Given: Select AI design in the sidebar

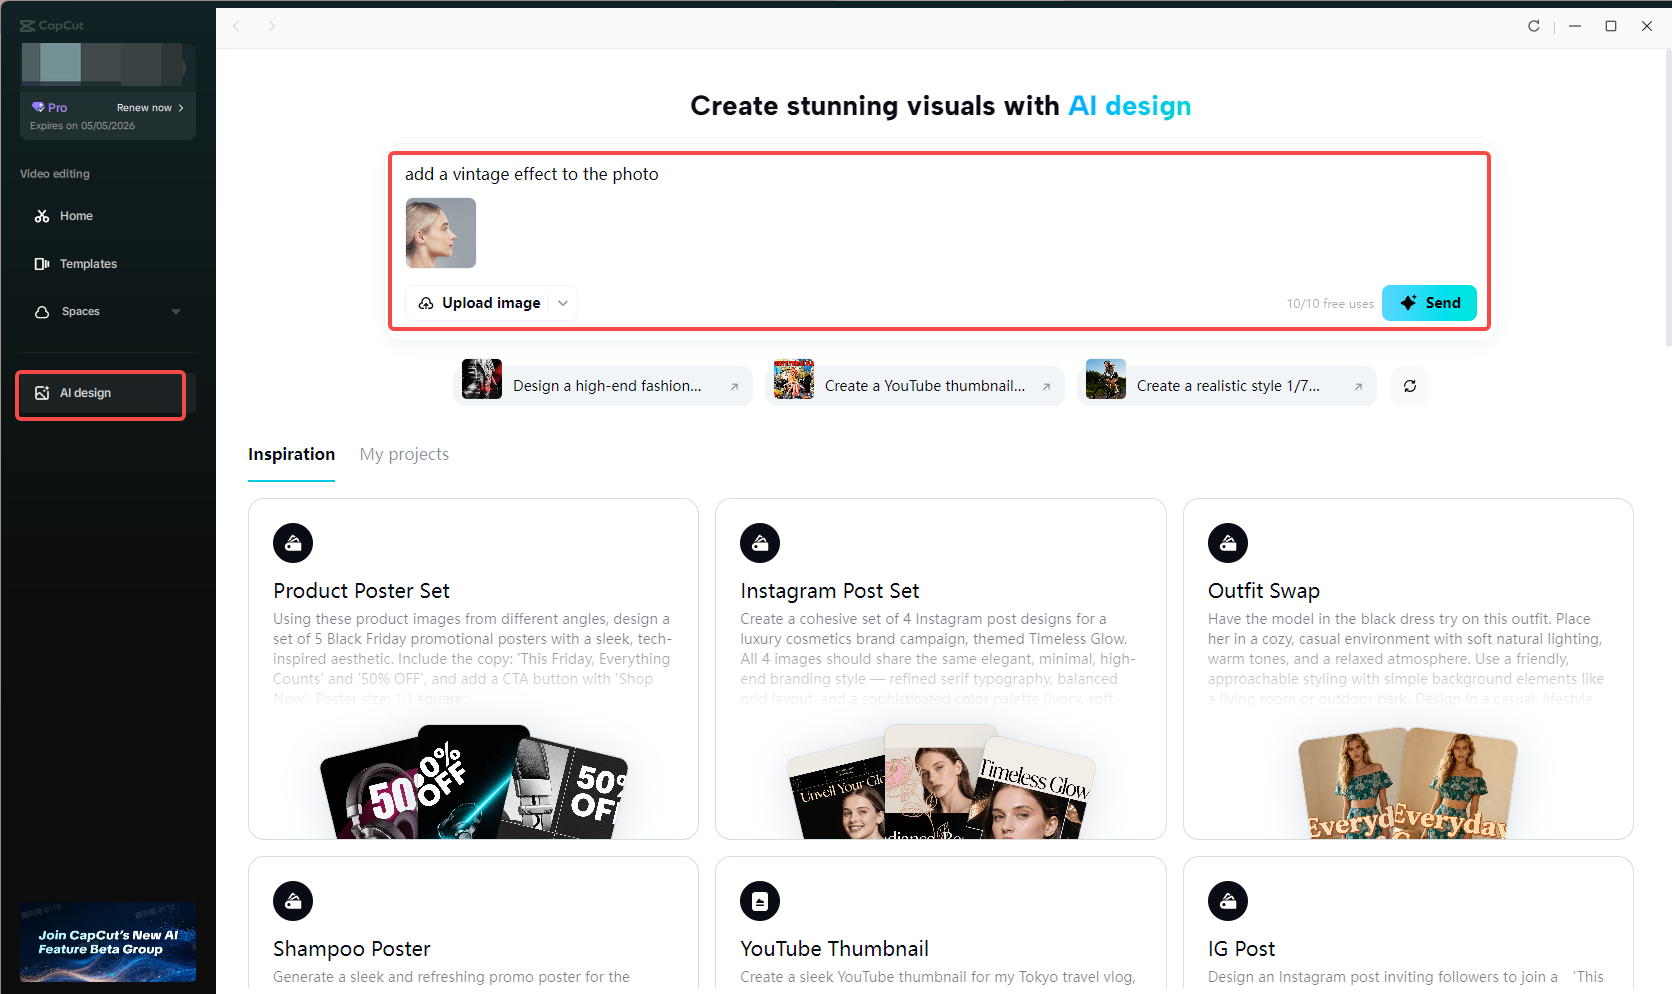Looking at the screenshot, I should tap(100, 394).
